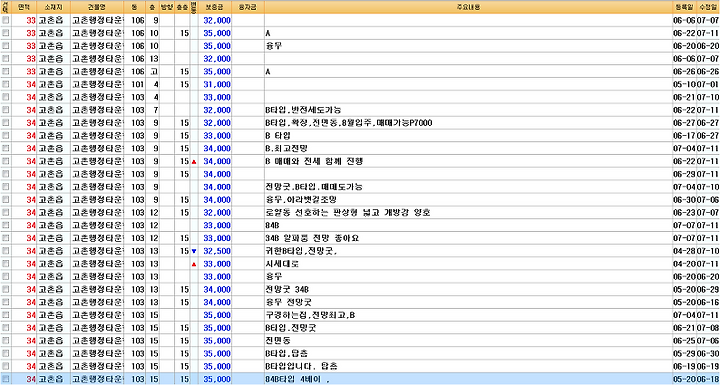Open the note 'B타입,반전세도가능'
720x385 pixels.
click(x=303, y=110)
